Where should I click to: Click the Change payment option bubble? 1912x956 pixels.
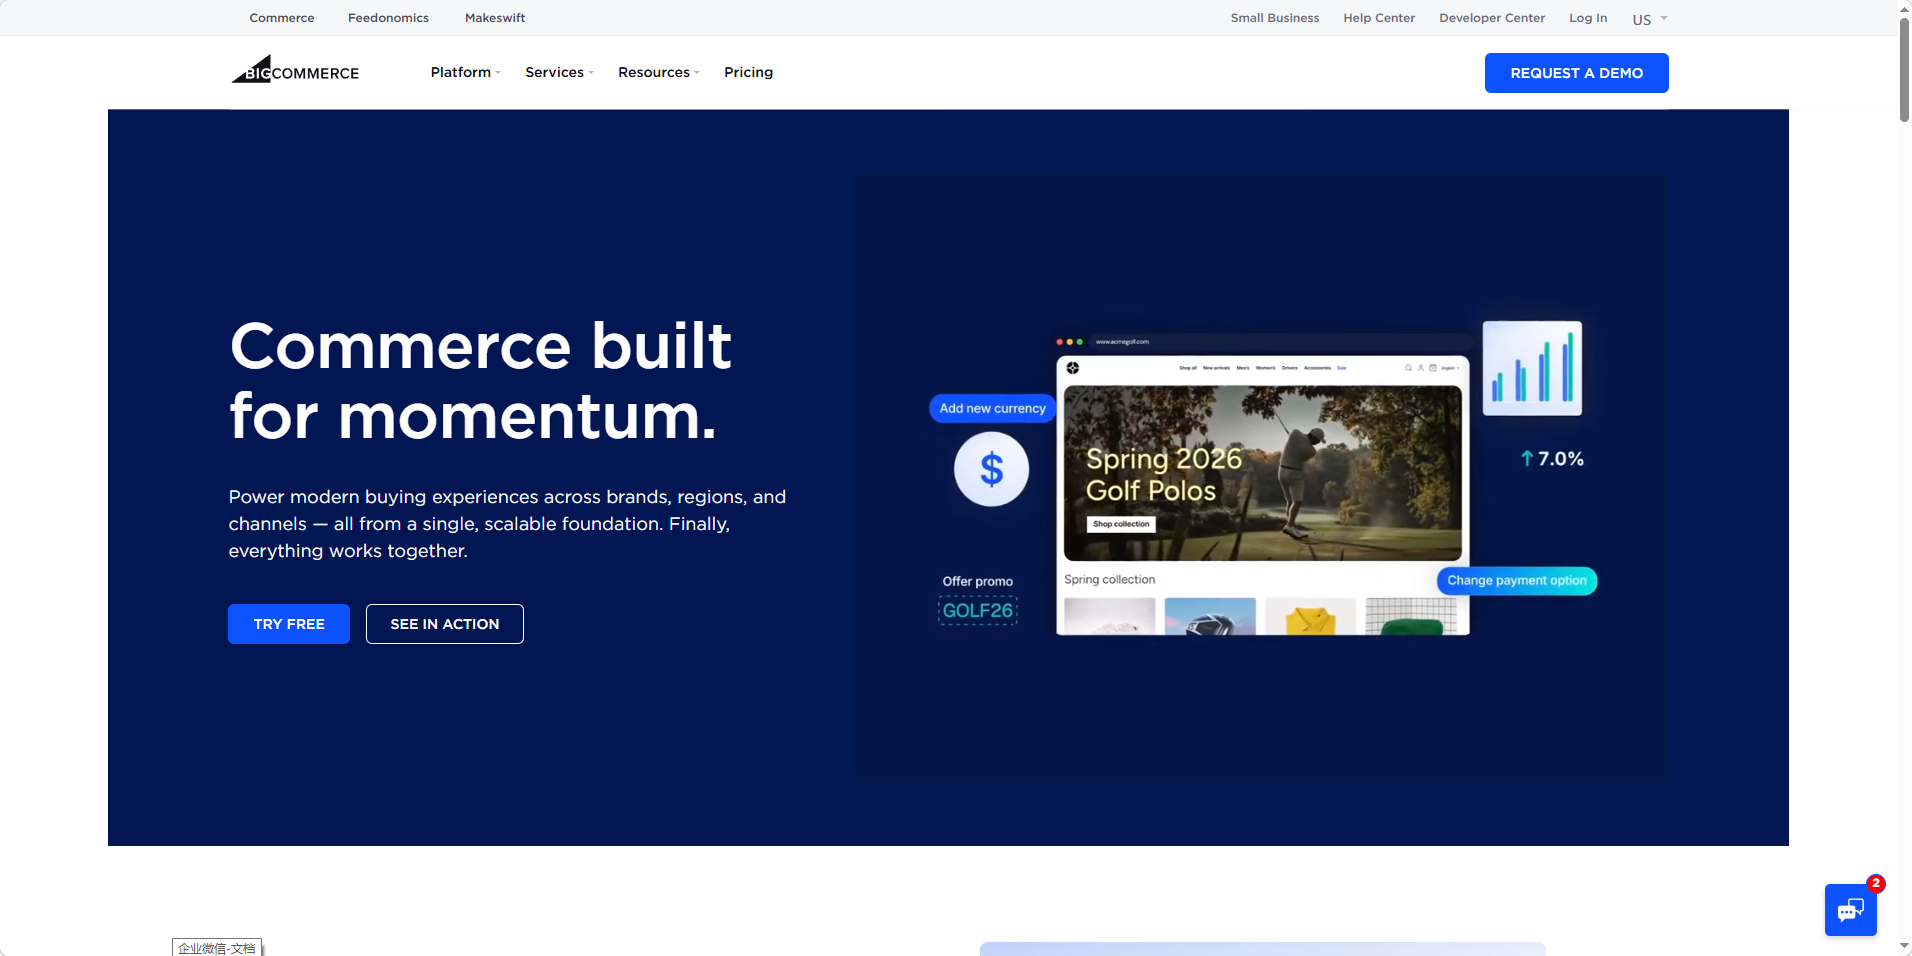tap(1516, 581)
